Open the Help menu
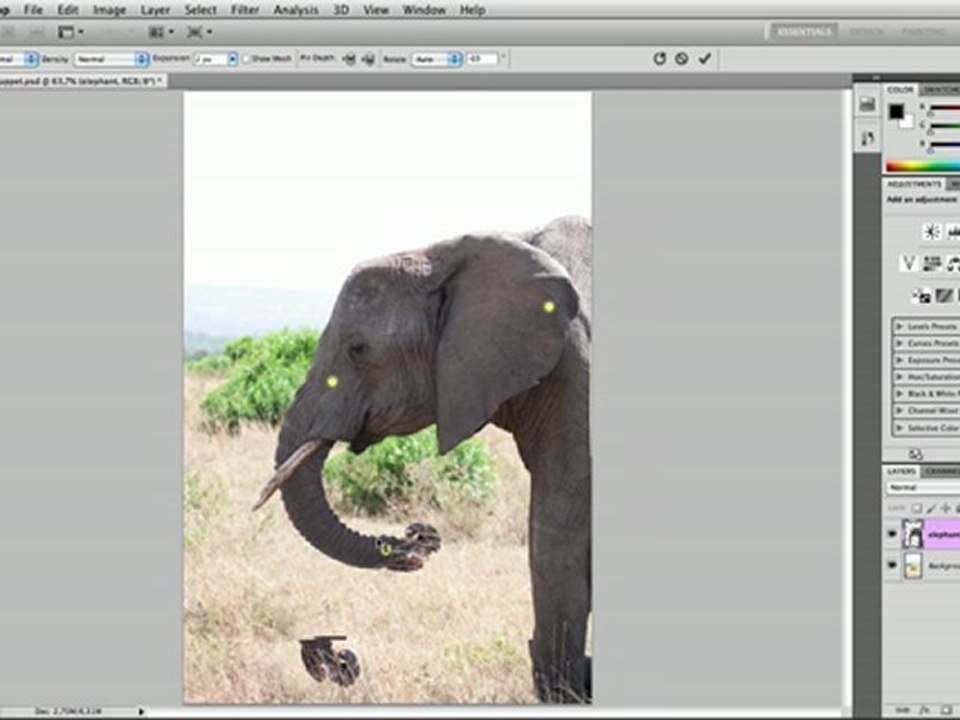The image size is (960, 720). tap(472, 10)
